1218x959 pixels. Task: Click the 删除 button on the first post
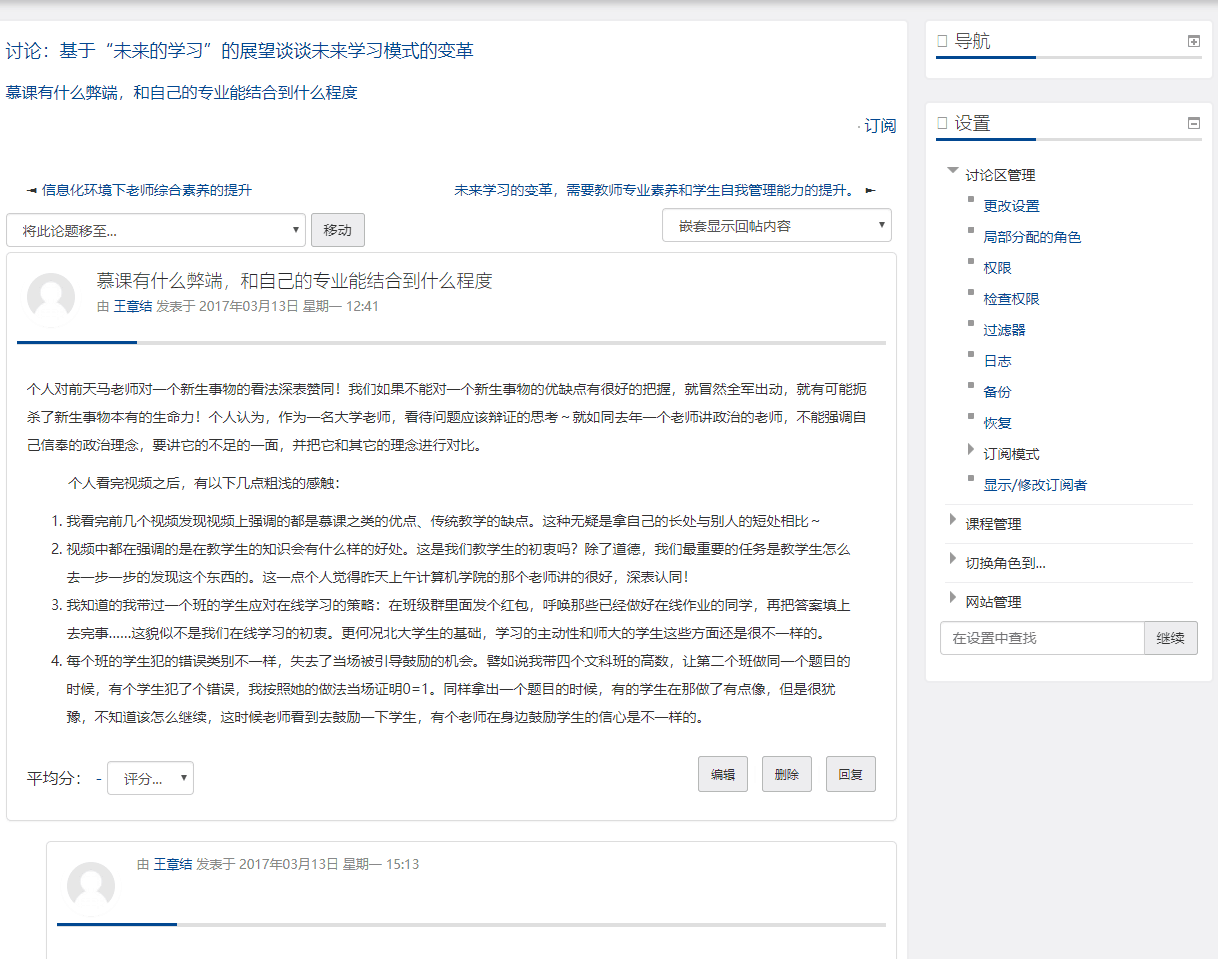787,774
